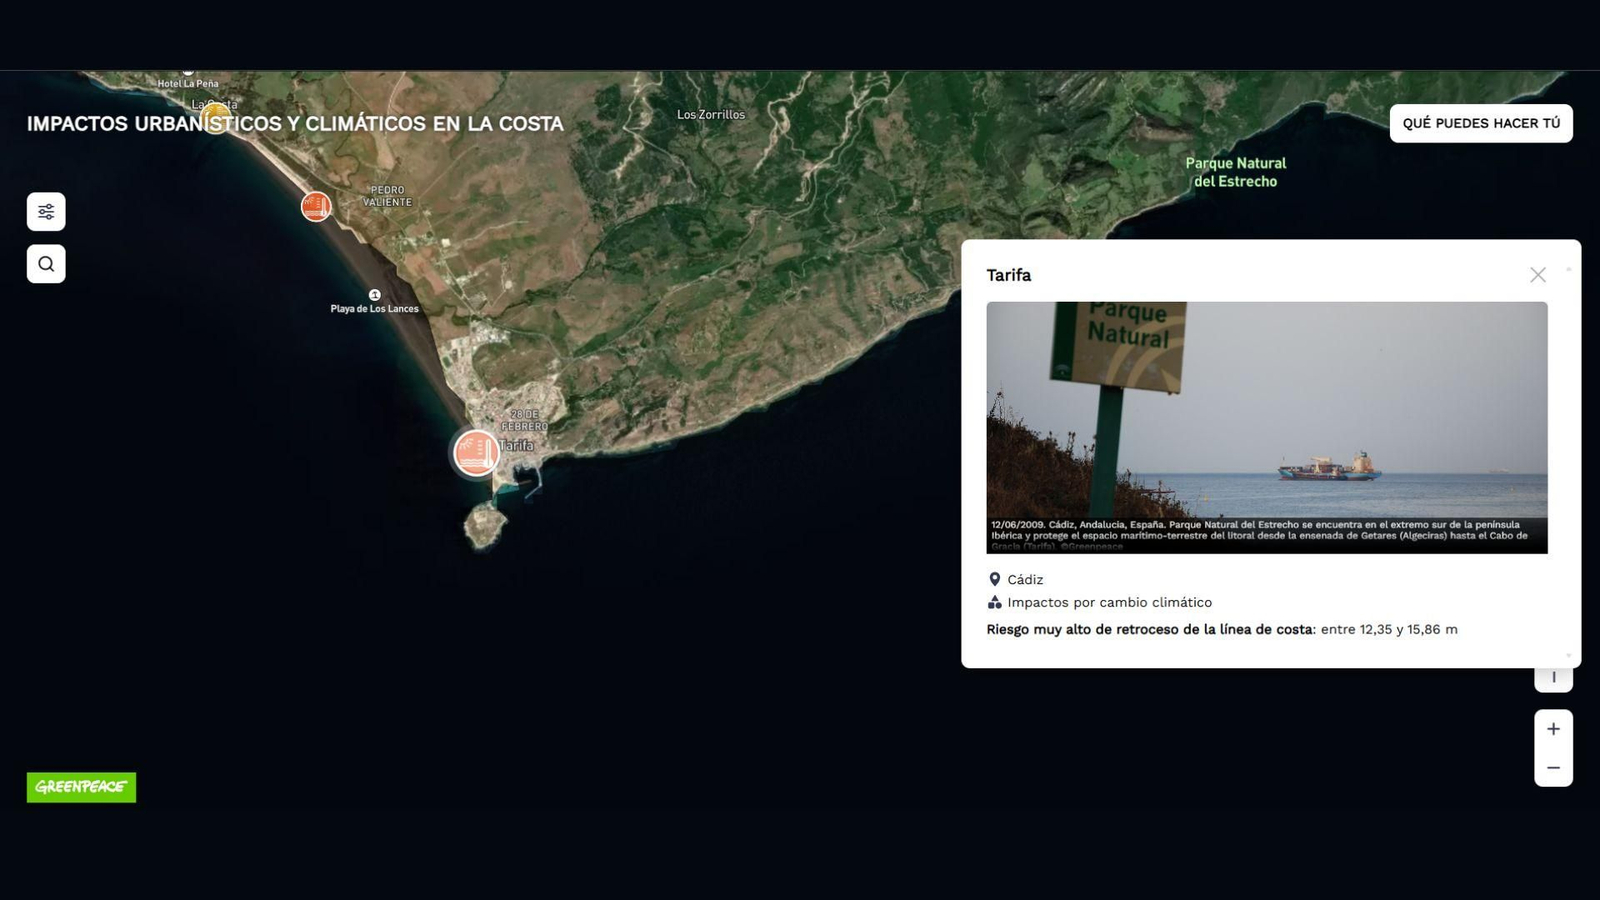Viewport: 1600px width, 900px height.
Task: Click the Parque Natural del Estrecho map label
Action: tap(1236, 172)
